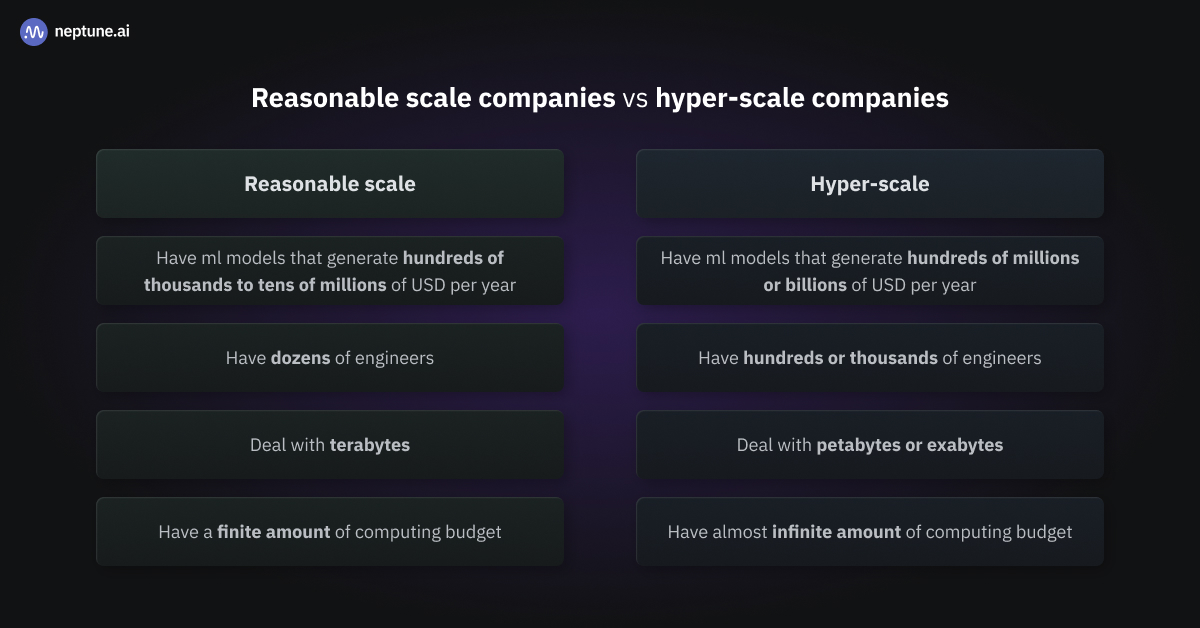
Task: Click the "Deal with petabytes or exabytes" card
Action: [x=869, y=445]
